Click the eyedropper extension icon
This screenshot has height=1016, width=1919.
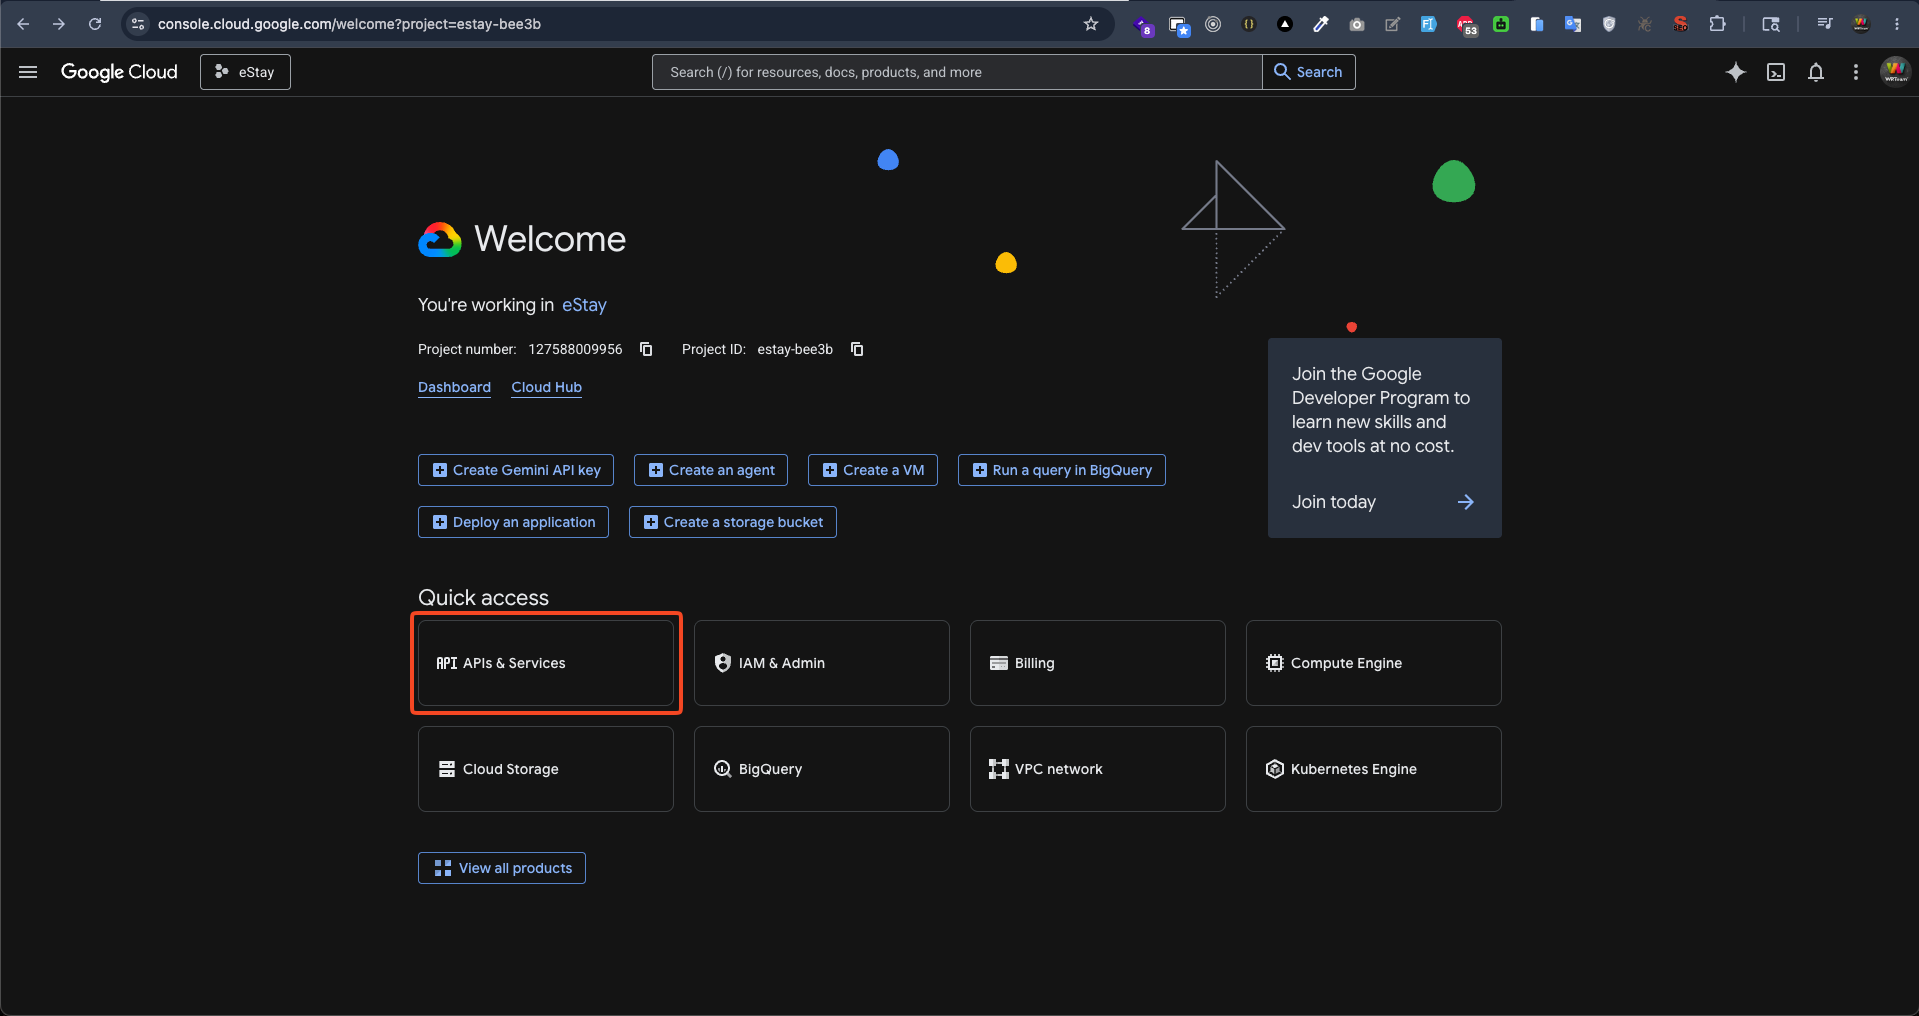point(1321,24)
